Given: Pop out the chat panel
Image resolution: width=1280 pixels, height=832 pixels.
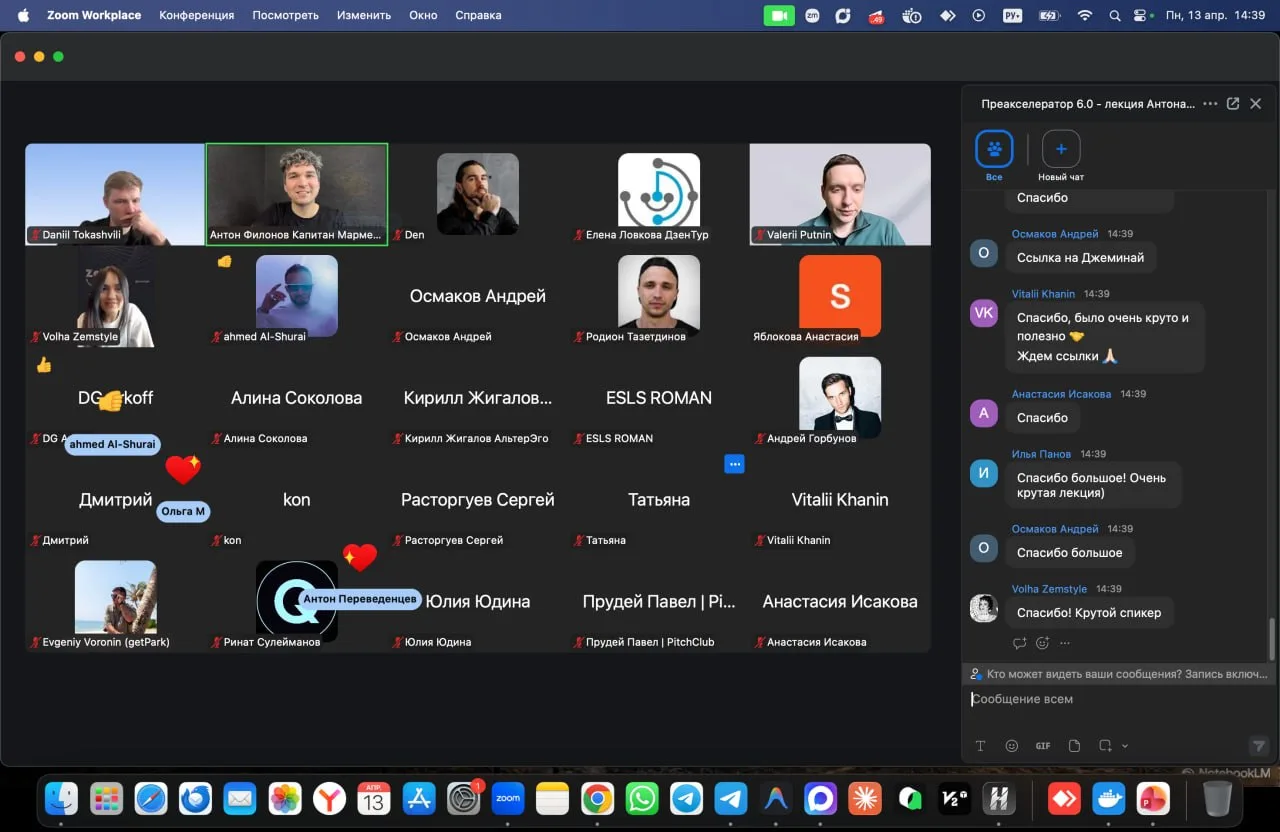Looking at the screenshot, I should 1233,104.
